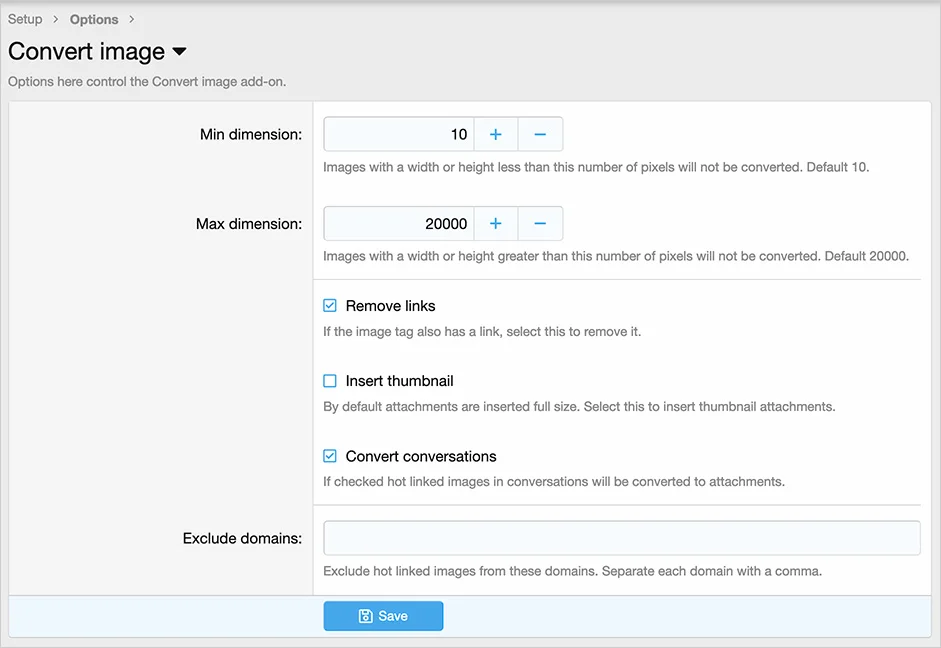Click the "Min dimension:" field label
Screen dimensions: 941x648
click(x=250, y=134)
